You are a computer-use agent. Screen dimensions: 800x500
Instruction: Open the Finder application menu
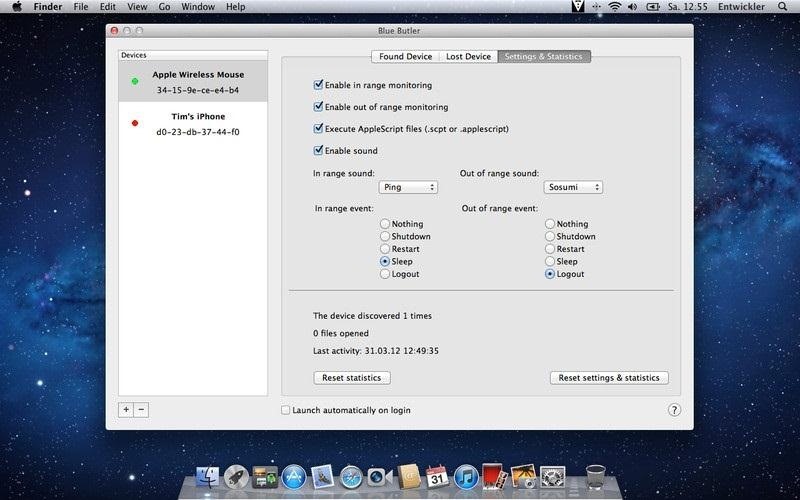pos(48,7)
